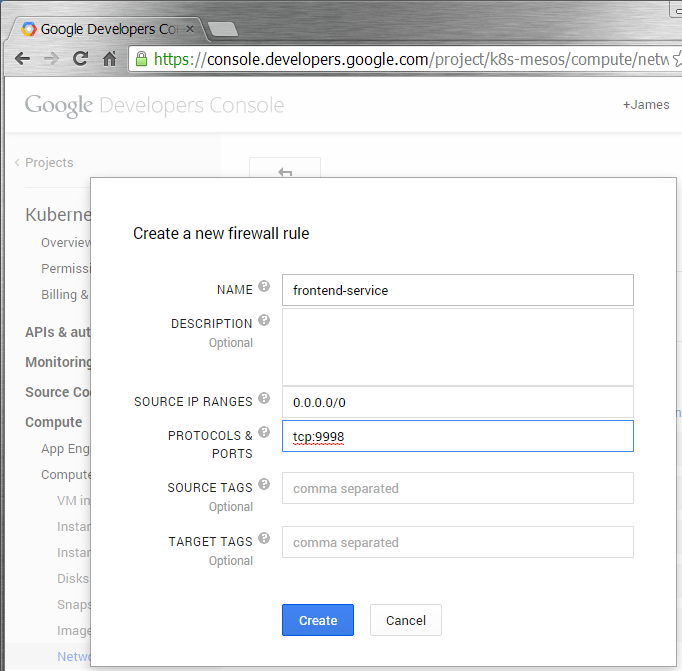The image size is (682, 671).
Task: Switch to Google Developers Console tab
Action: tap(105, 29)
